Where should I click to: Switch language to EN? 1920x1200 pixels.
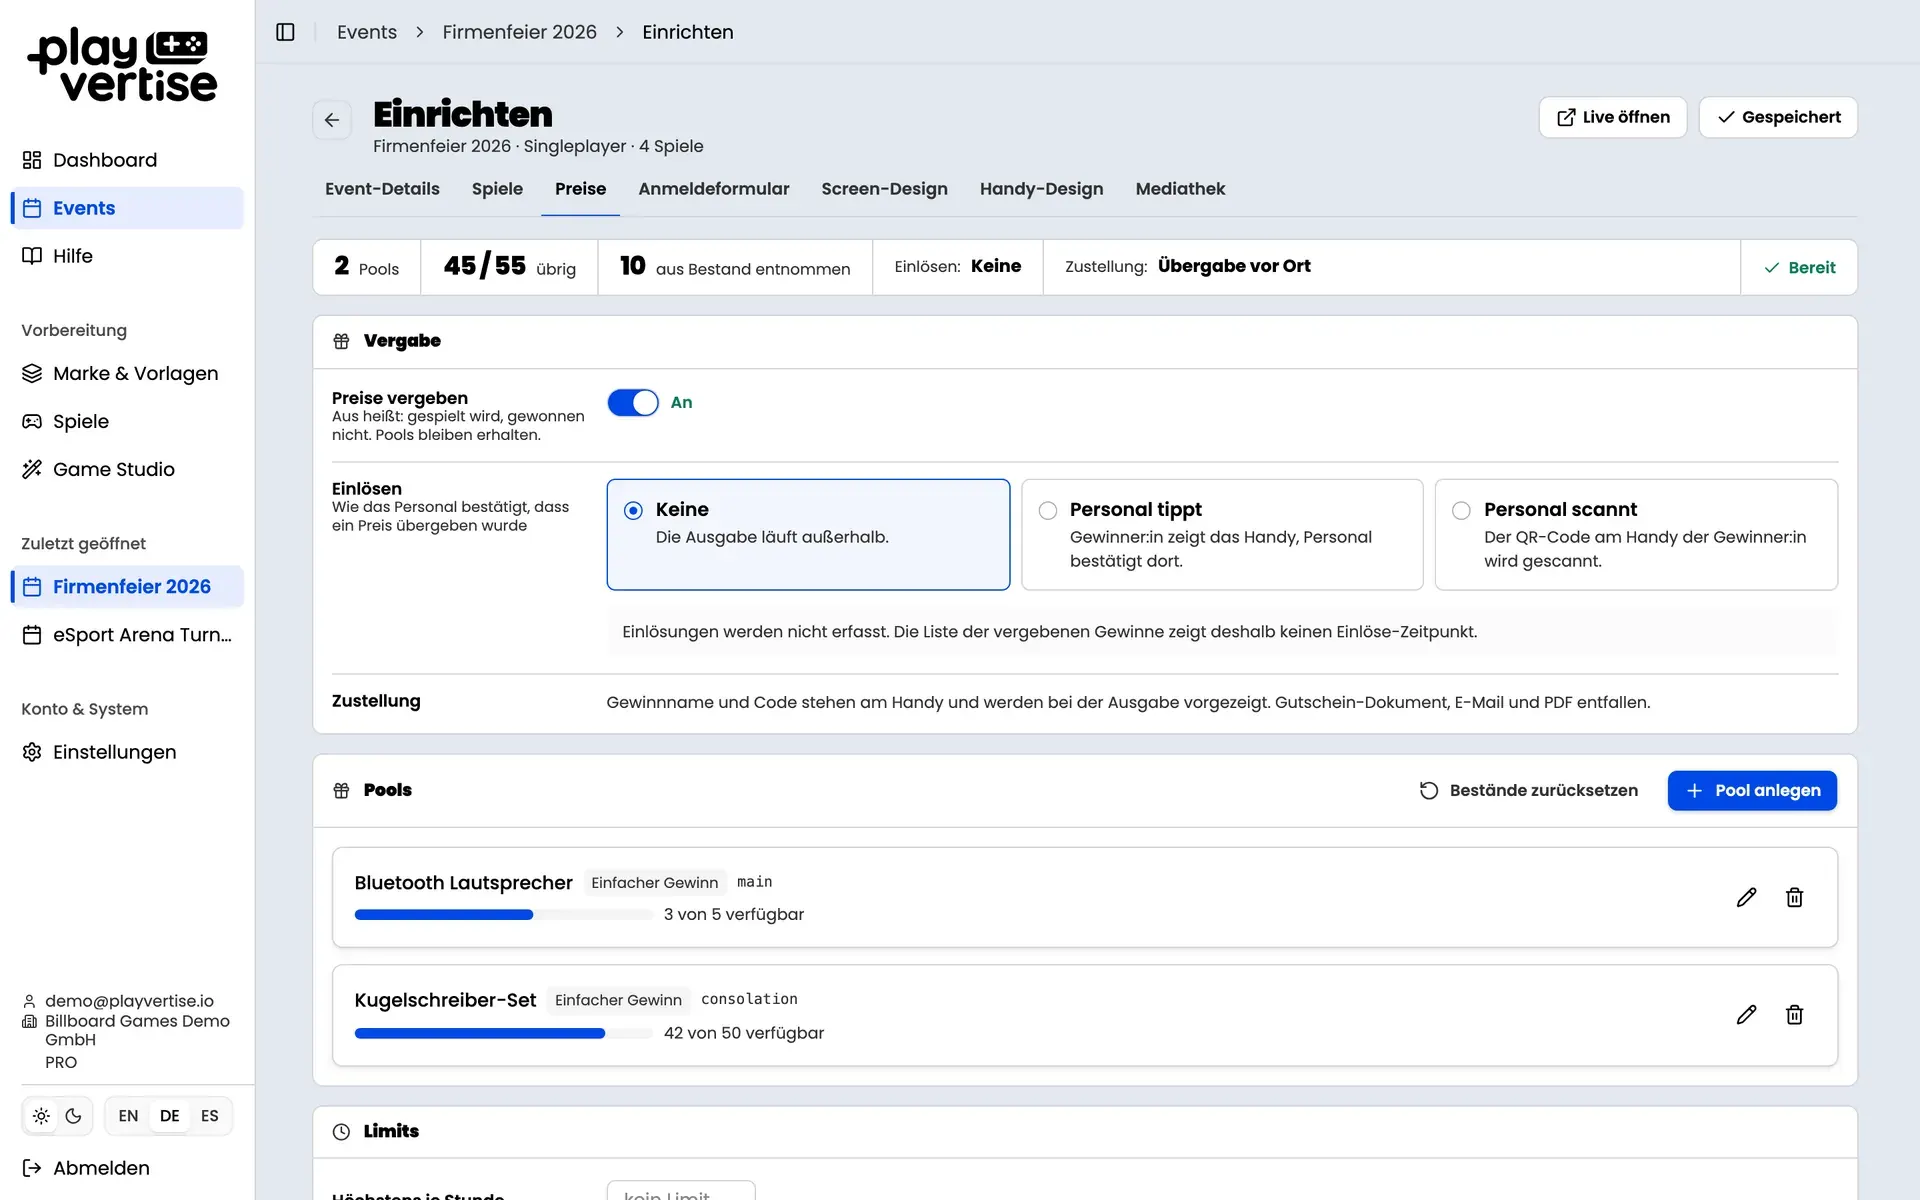(128, 1116)
